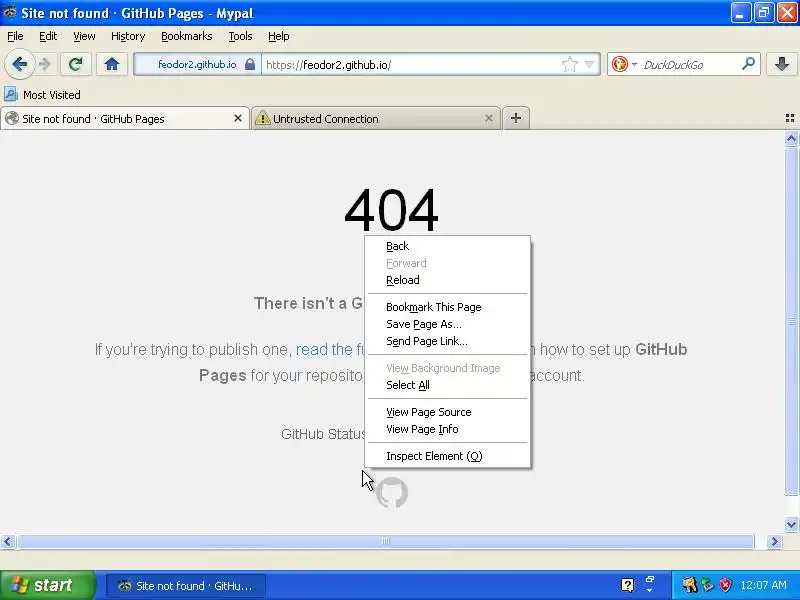Open the Help menu
Image resolution: width=800 pixels, height=600 pixels.
[x=279, y=36]
